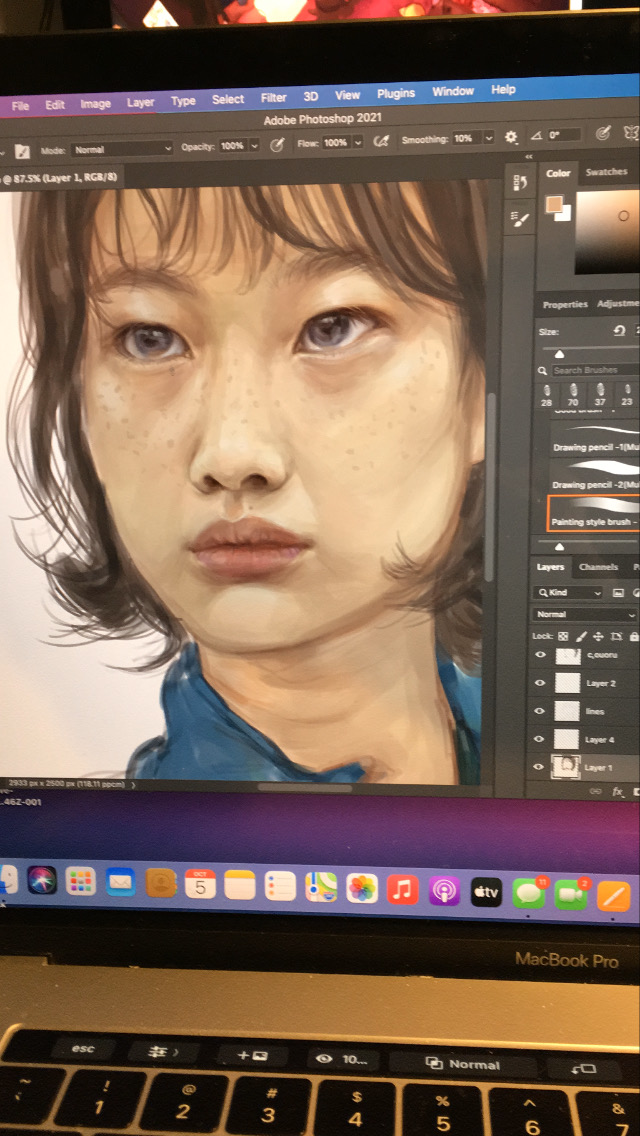The height and width of the screenshot is (1136, 640).
Task: Select the Layer 1 thumbnail
Action: click(565, 767)
